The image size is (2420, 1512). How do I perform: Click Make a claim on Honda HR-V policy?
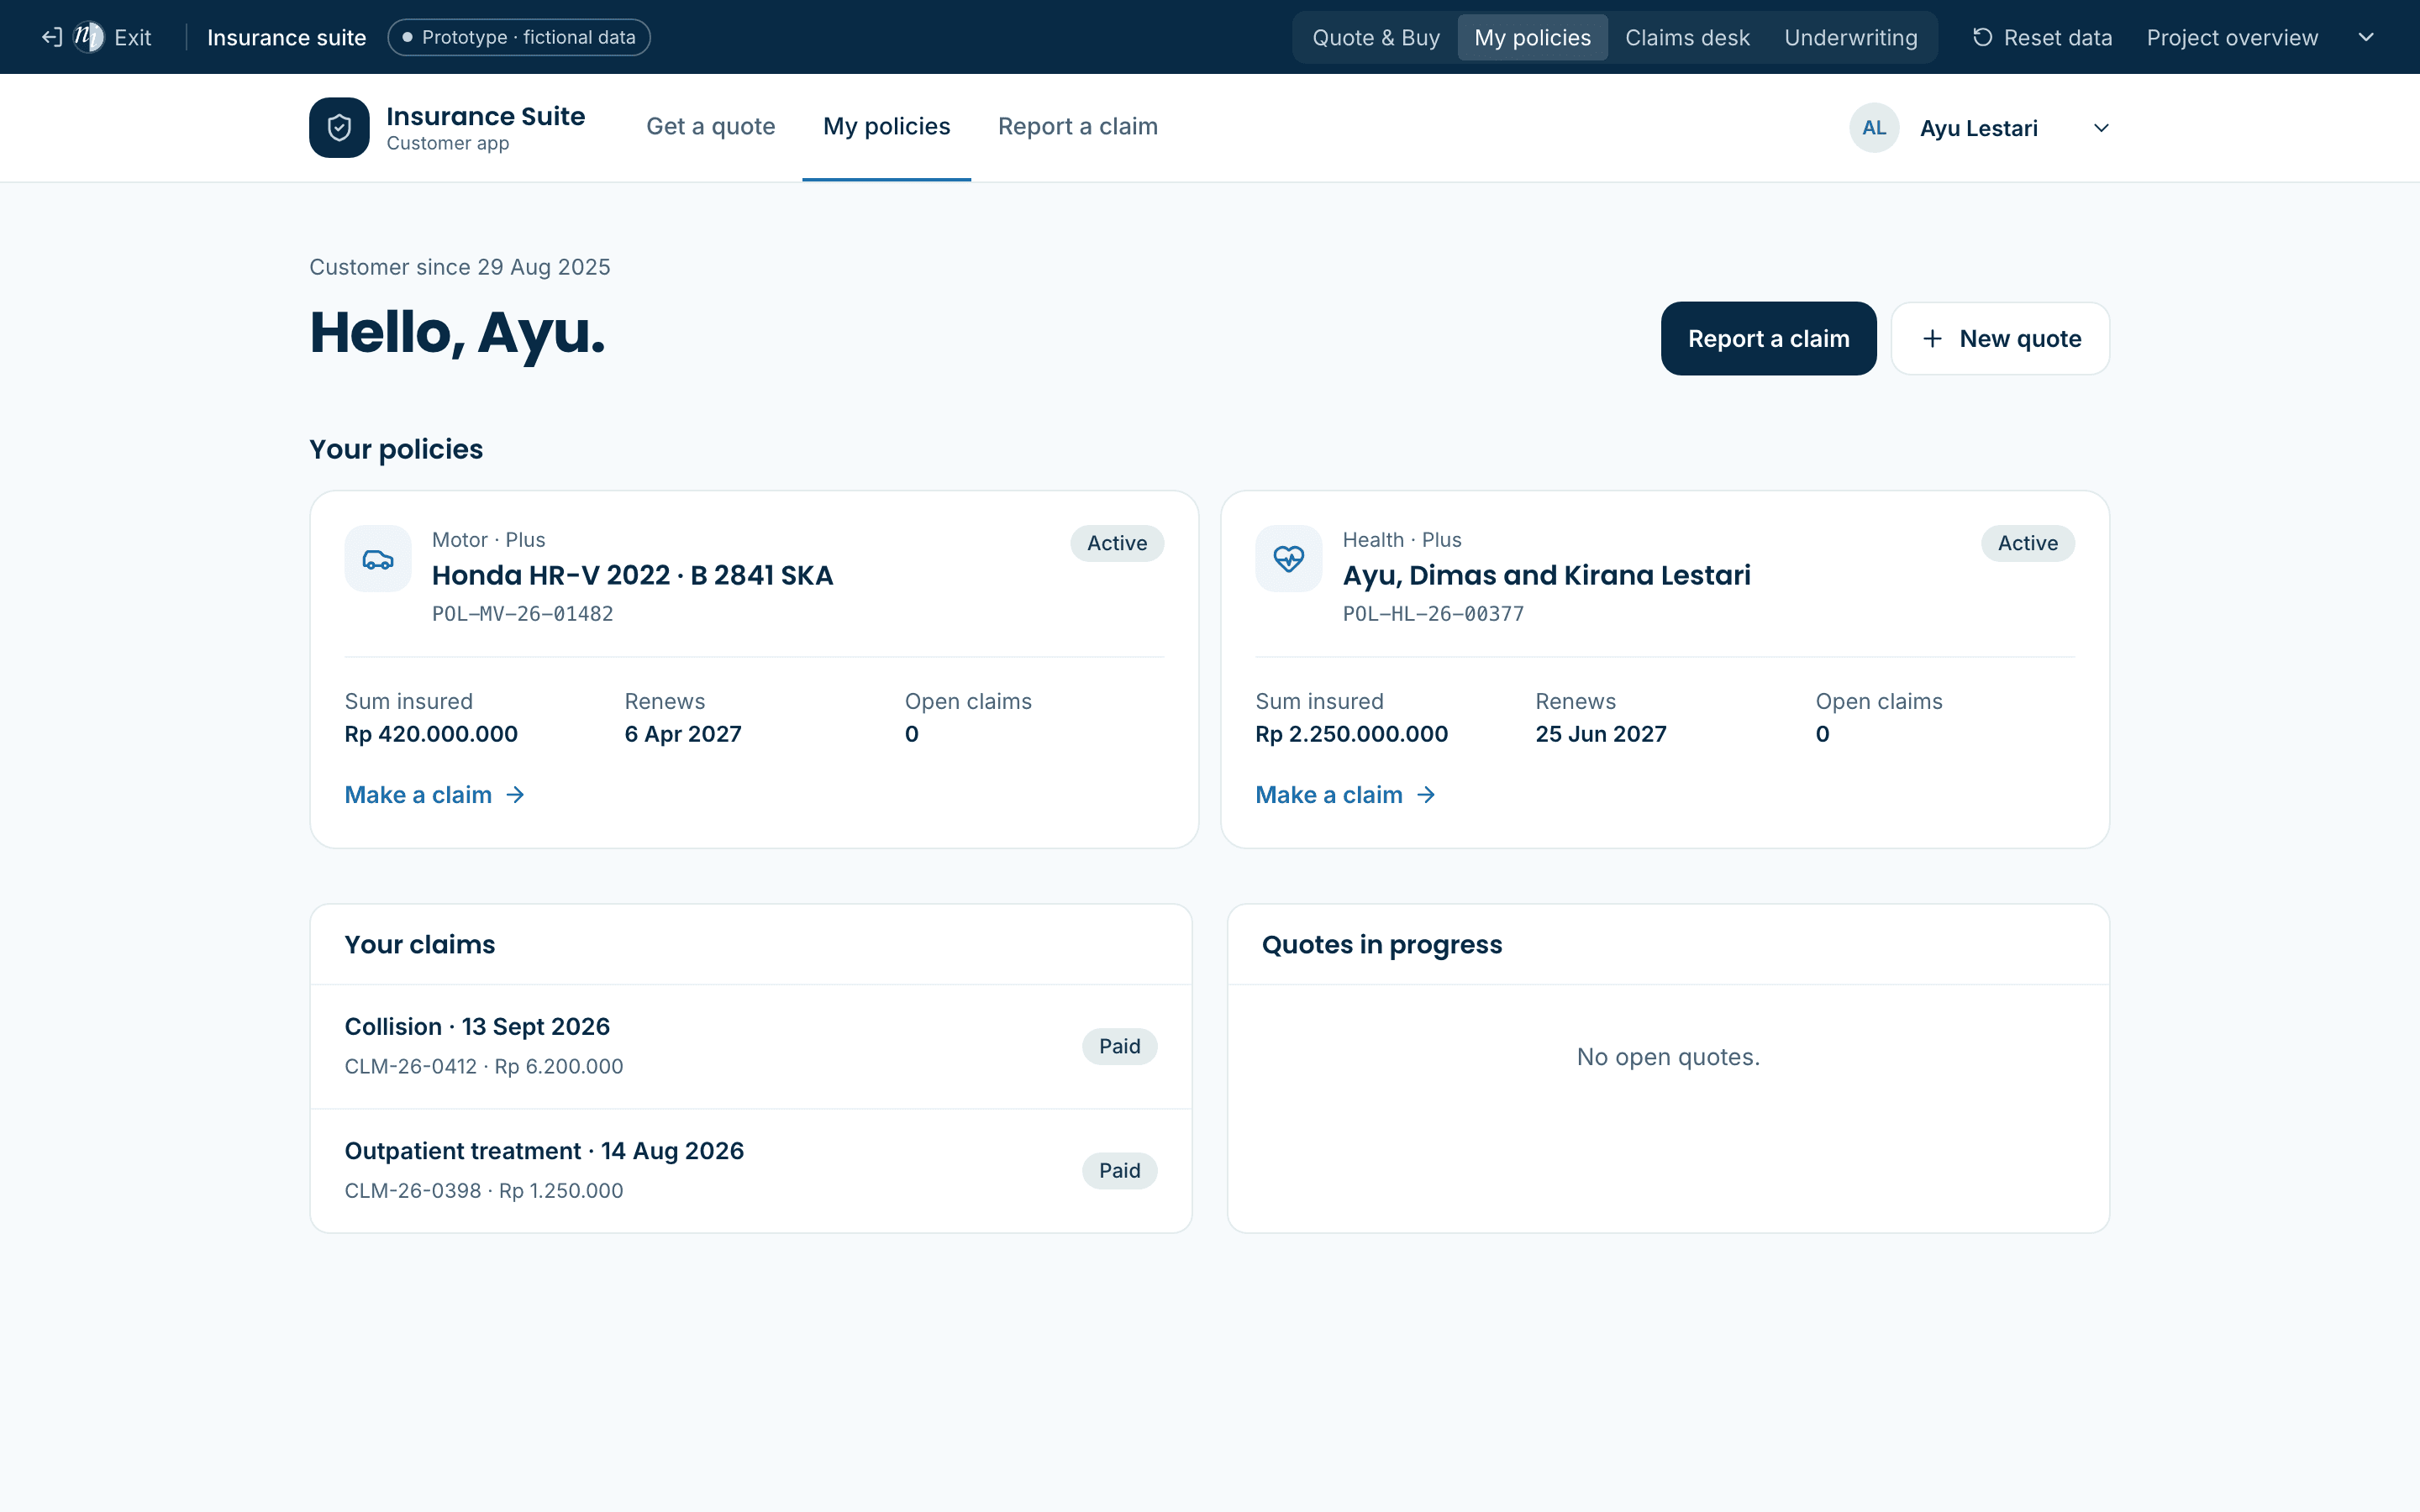tap(435, 795)
